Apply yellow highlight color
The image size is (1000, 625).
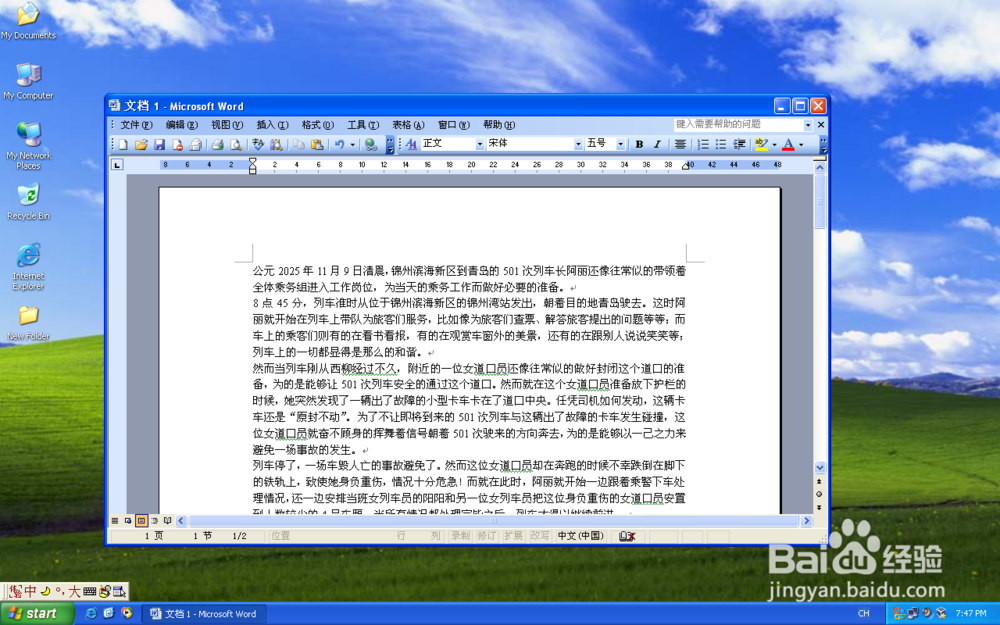[761, 145]
